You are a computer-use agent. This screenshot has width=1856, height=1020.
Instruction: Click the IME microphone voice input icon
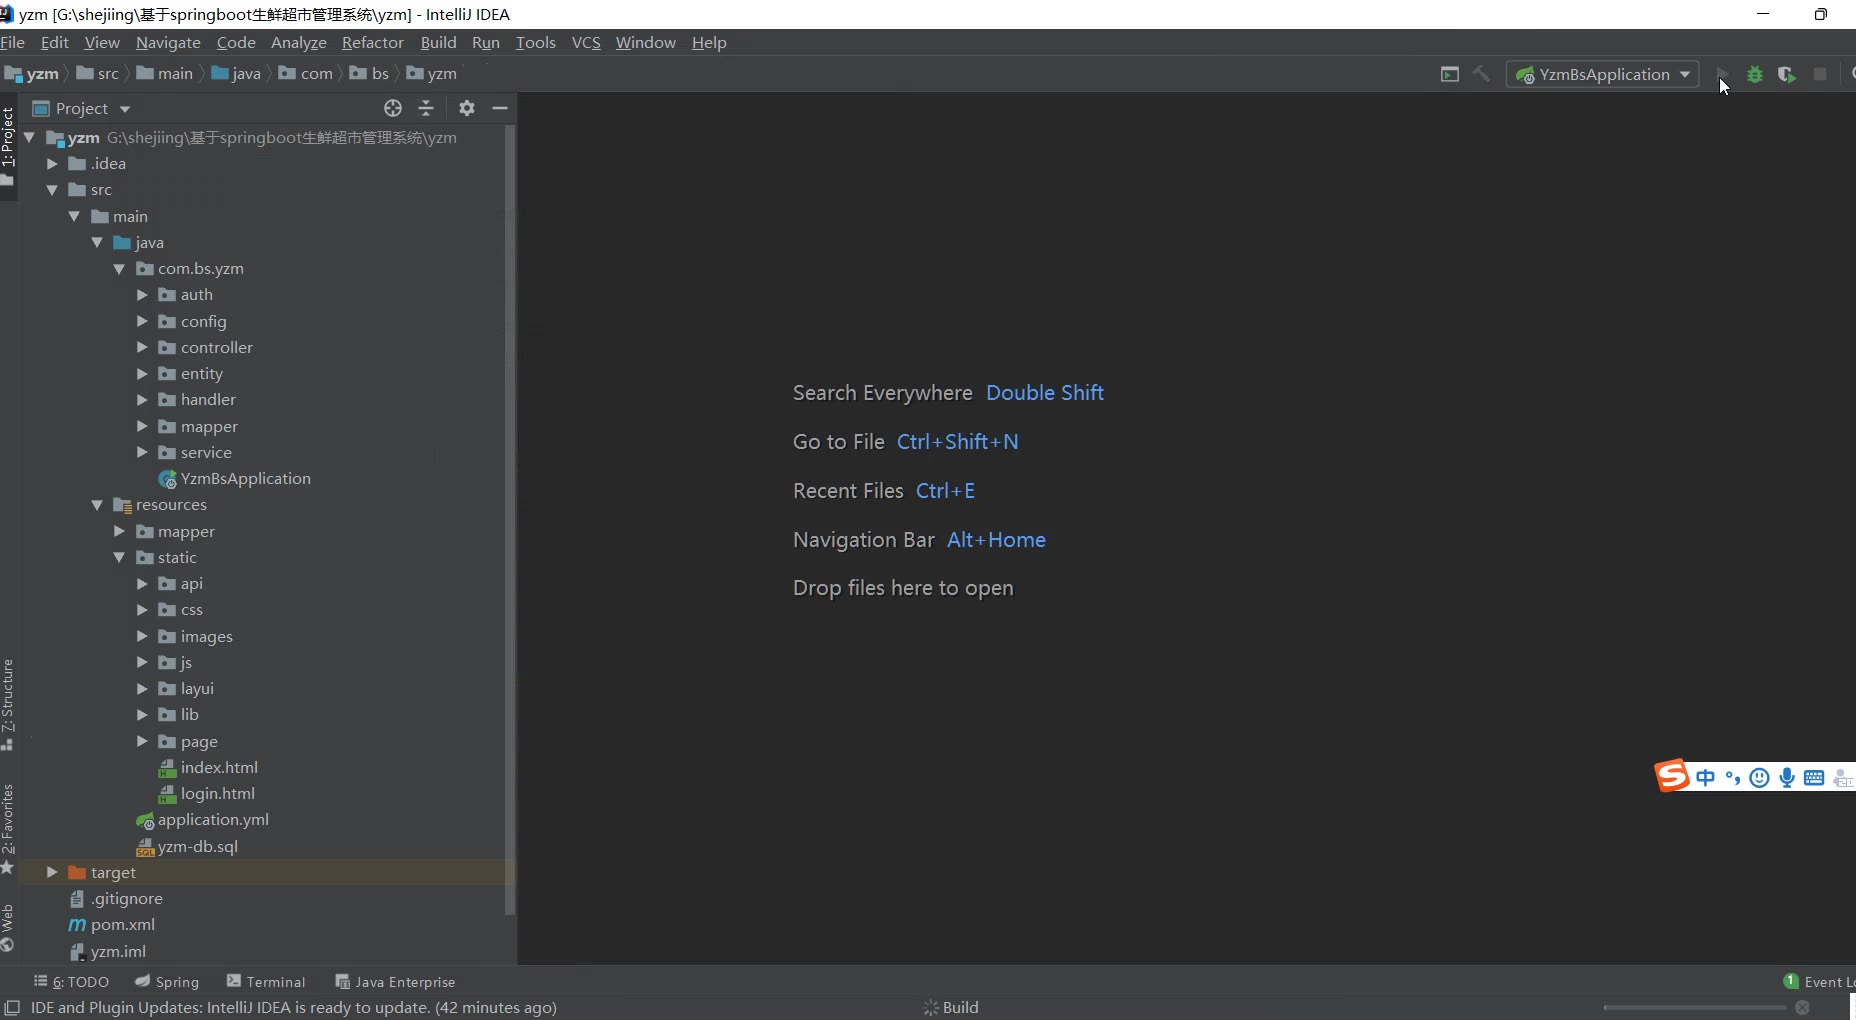[x=1787, y=777]
